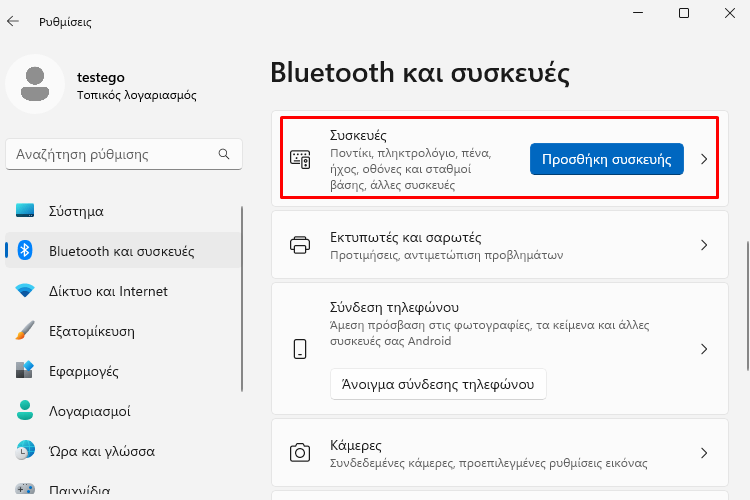Open Εφαρμογές settings
Viewport: 750px width, 500px height.
[123, 371]
